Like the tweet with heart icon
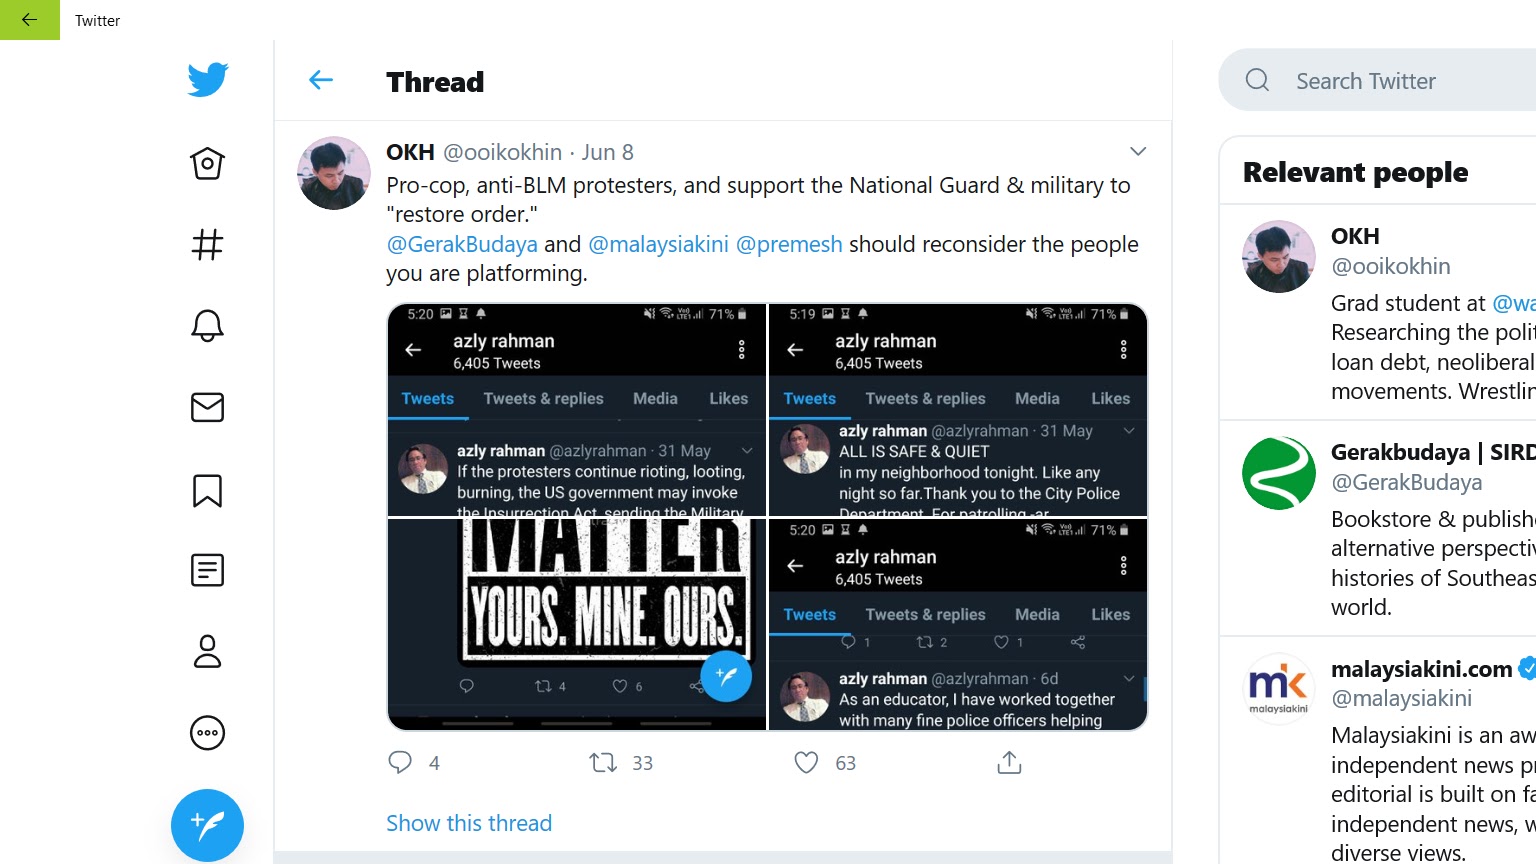Screen dimensions: 1536x864 coord(806,763)
